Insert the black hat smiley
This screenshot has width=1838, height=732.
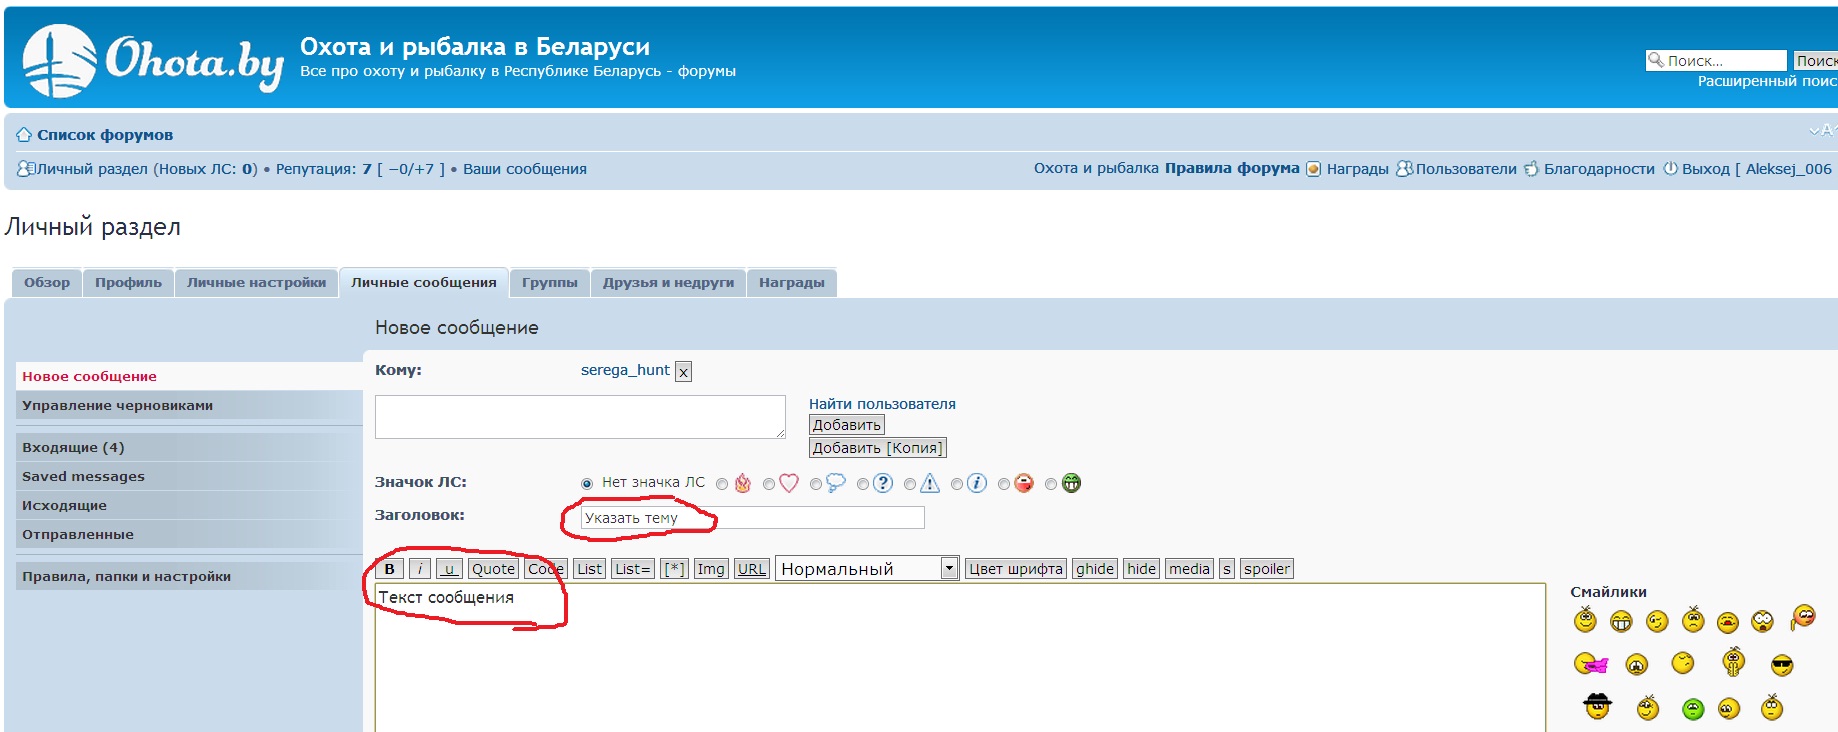point(1597,707)
